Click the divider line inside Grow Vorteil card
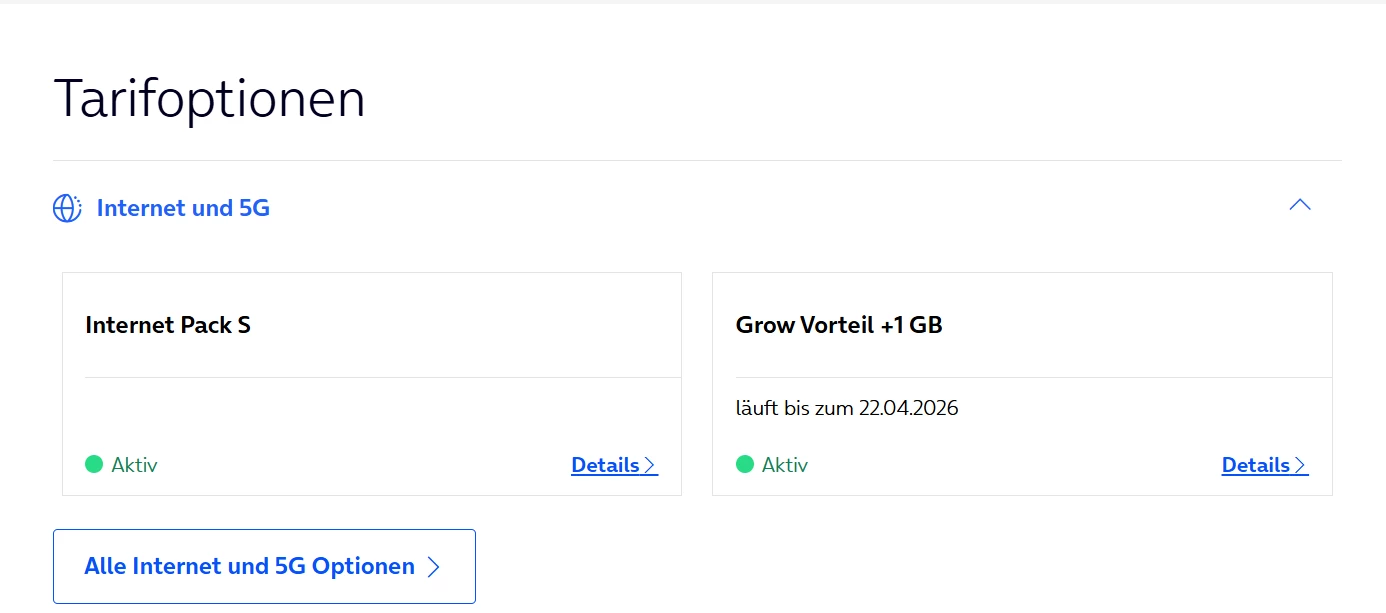1386x613 pixels. coord(1022,377)
